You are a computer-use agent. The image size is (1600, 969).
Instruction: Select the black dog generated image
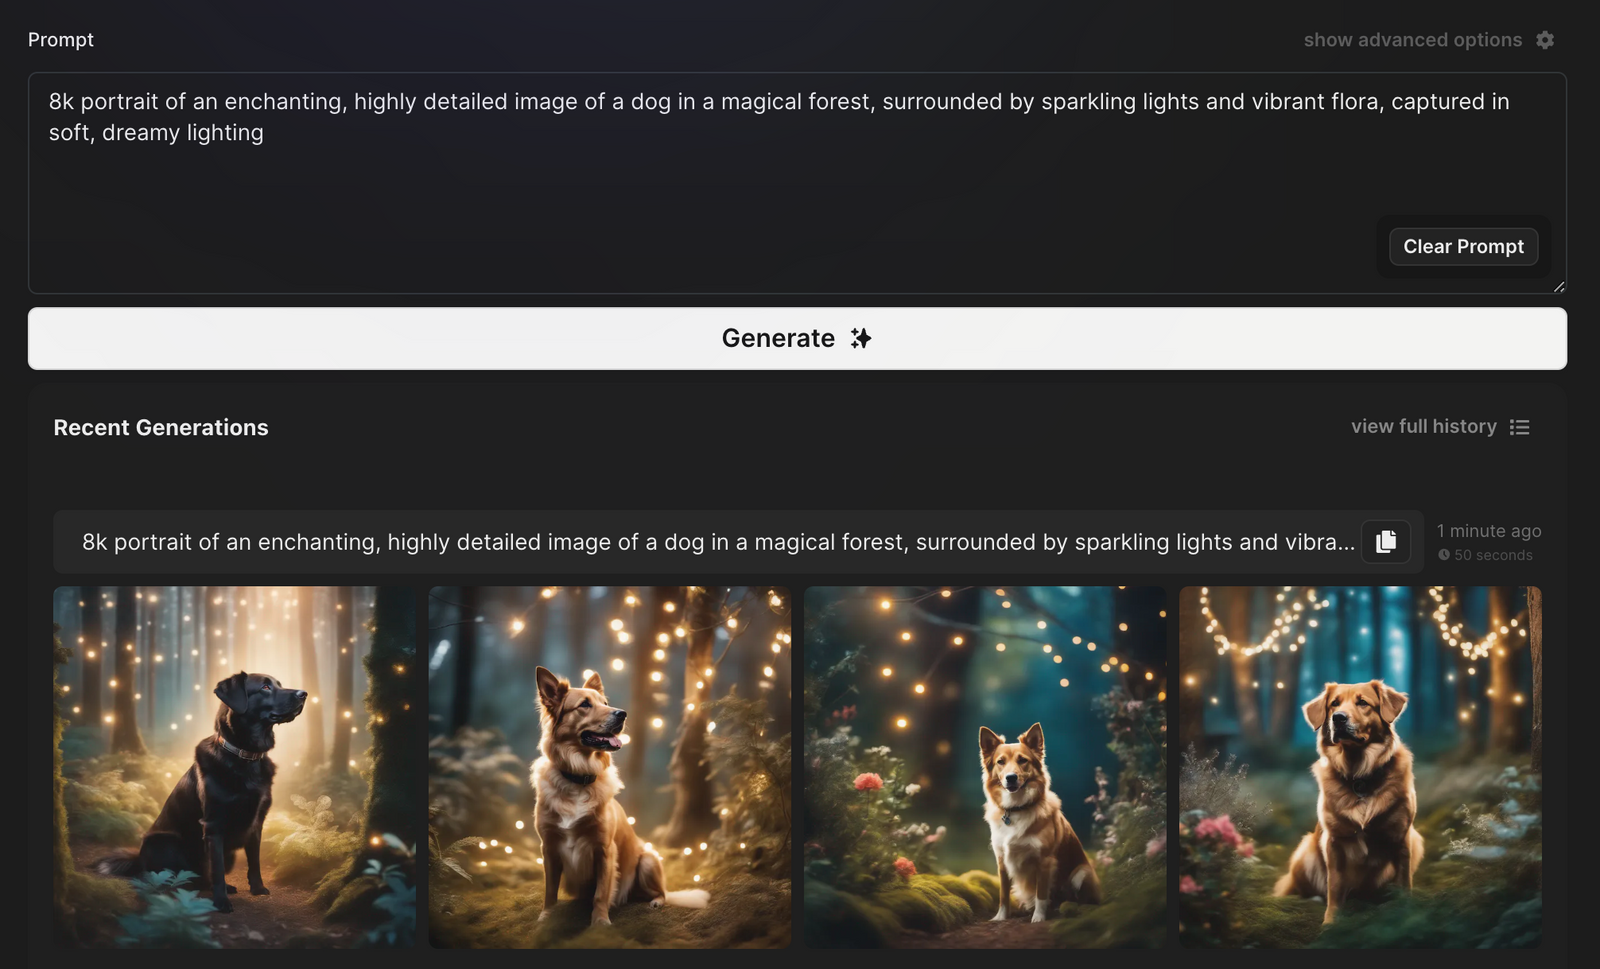234,767
